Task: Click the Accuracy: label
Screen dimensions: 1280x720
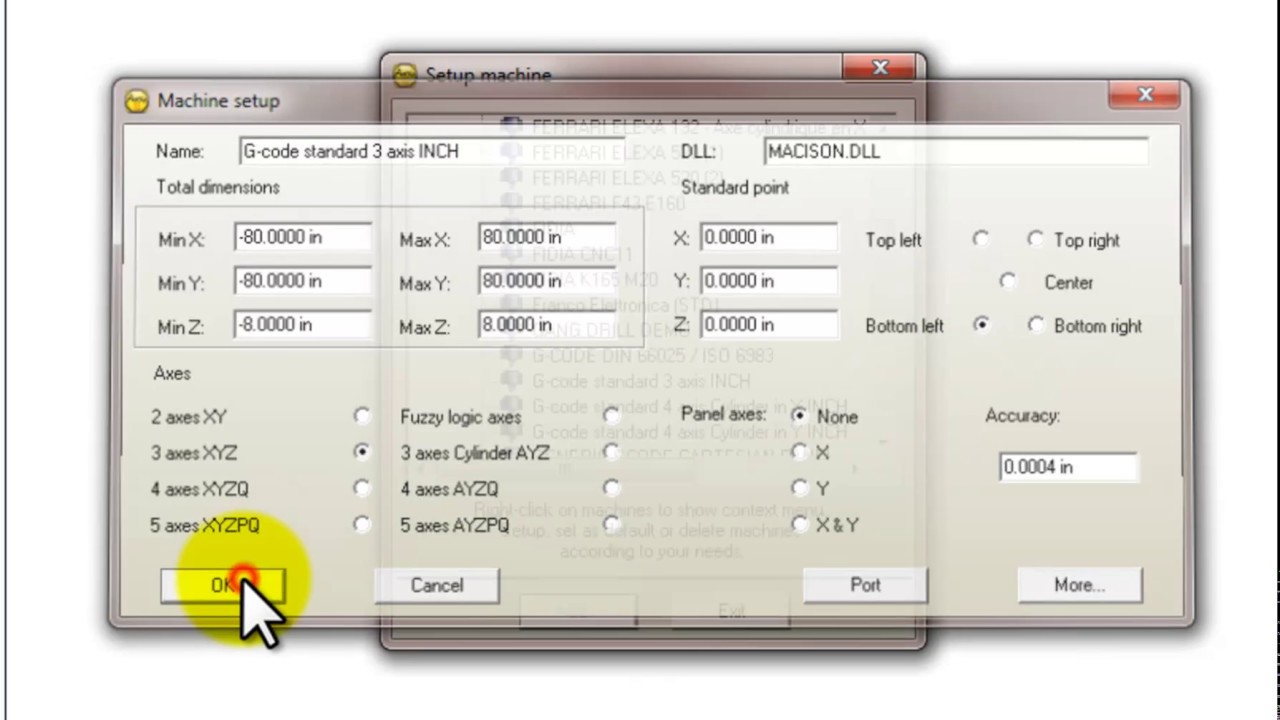Action: (x=1022, y=415)
